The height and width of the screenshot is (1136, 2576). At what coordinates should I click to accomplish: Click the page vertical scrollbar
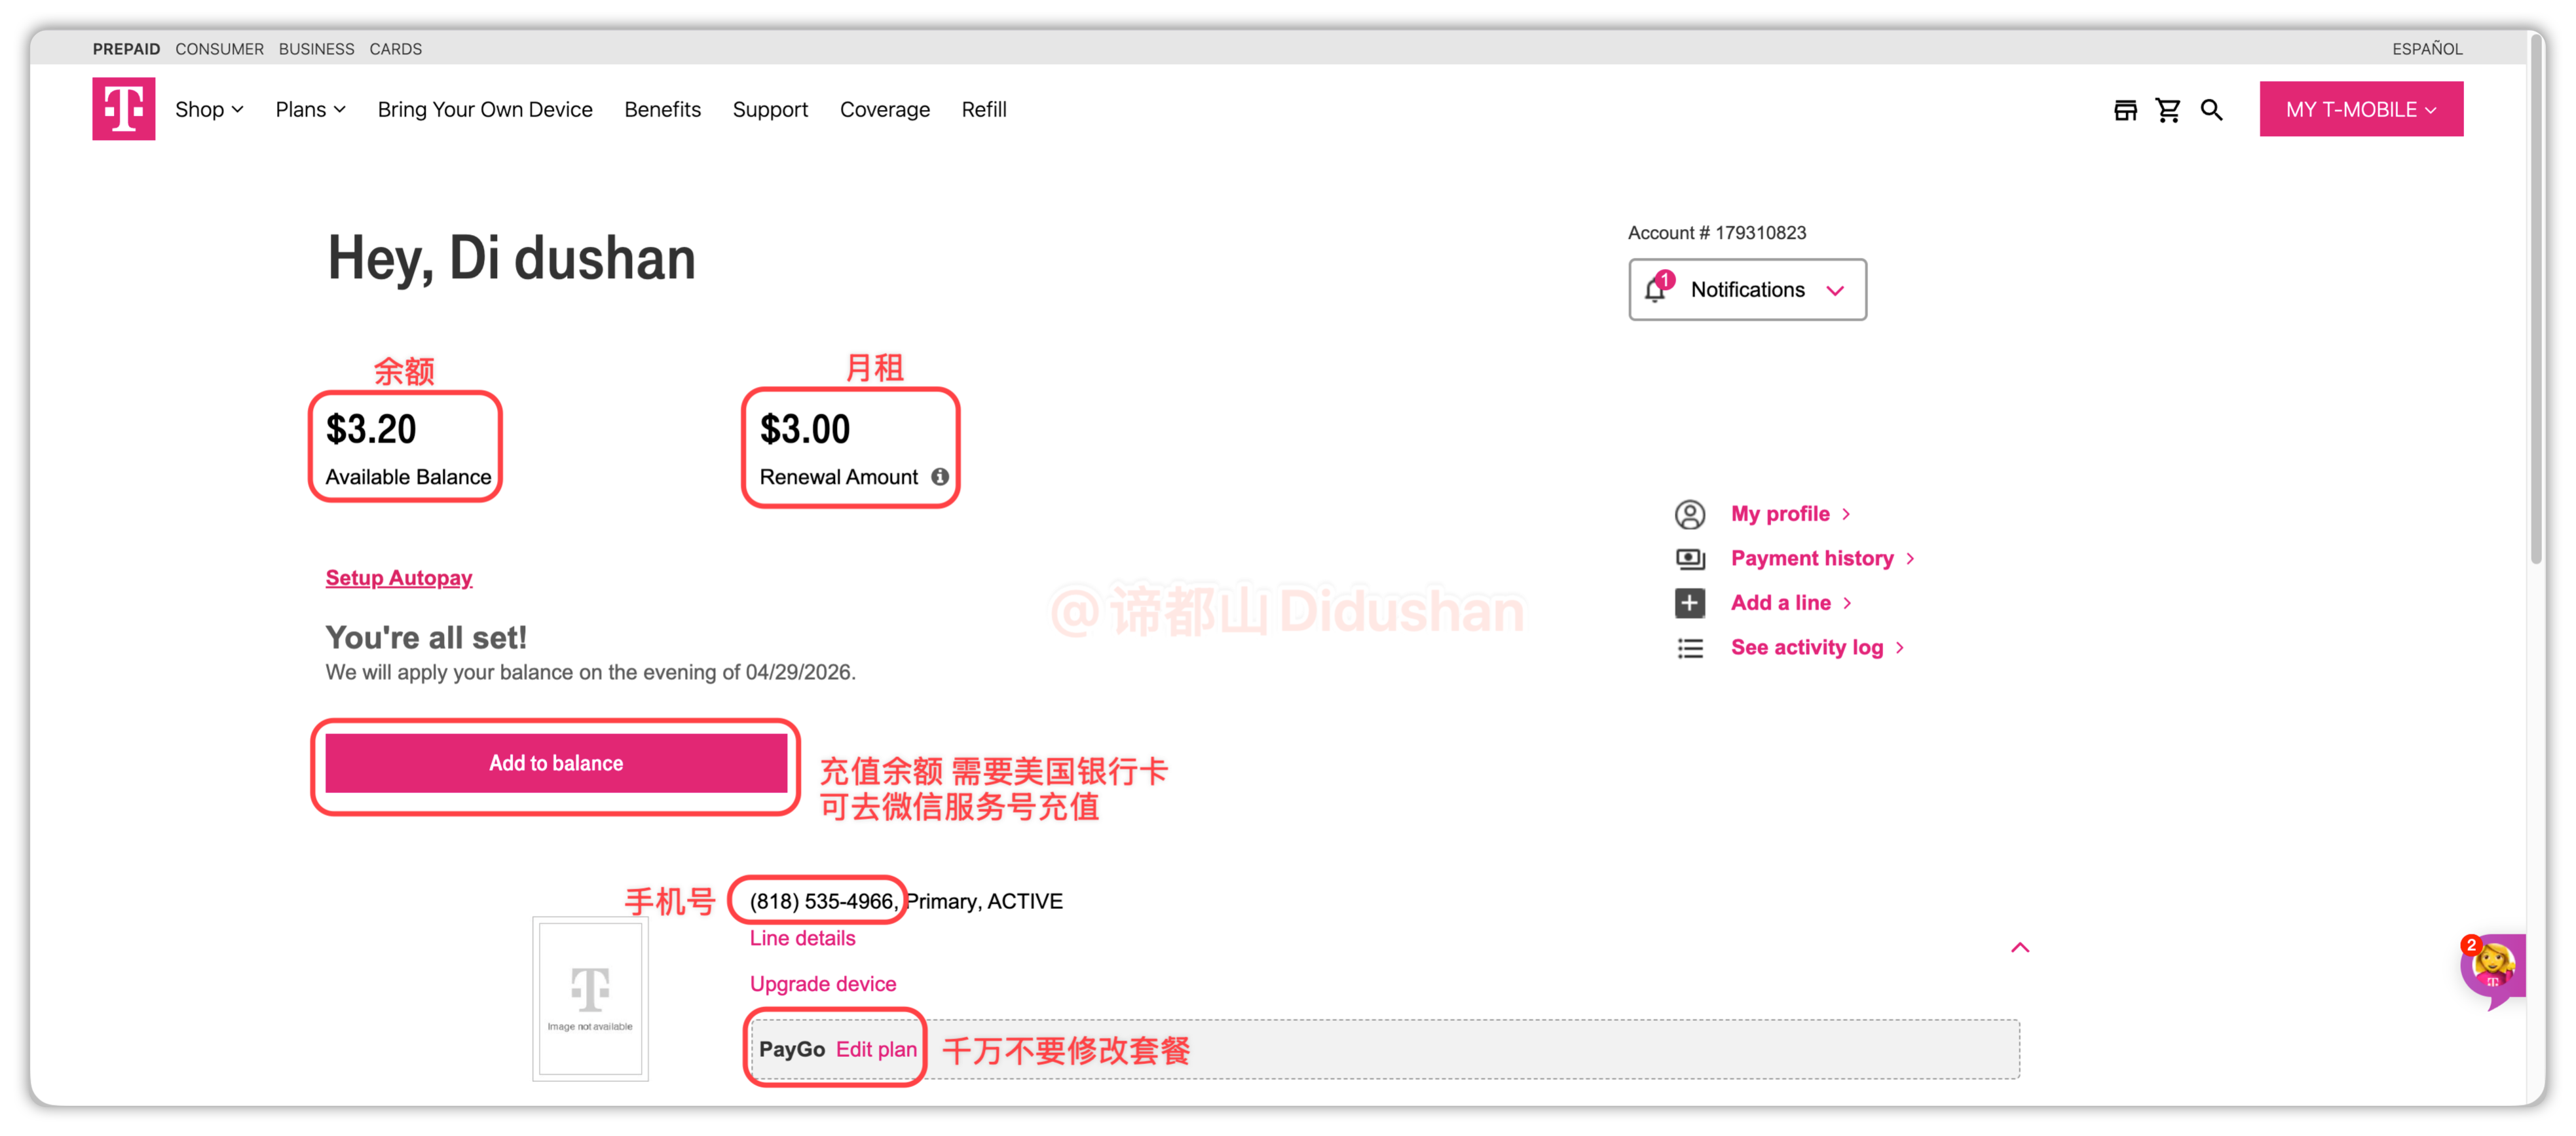[x=2535, y=300]
